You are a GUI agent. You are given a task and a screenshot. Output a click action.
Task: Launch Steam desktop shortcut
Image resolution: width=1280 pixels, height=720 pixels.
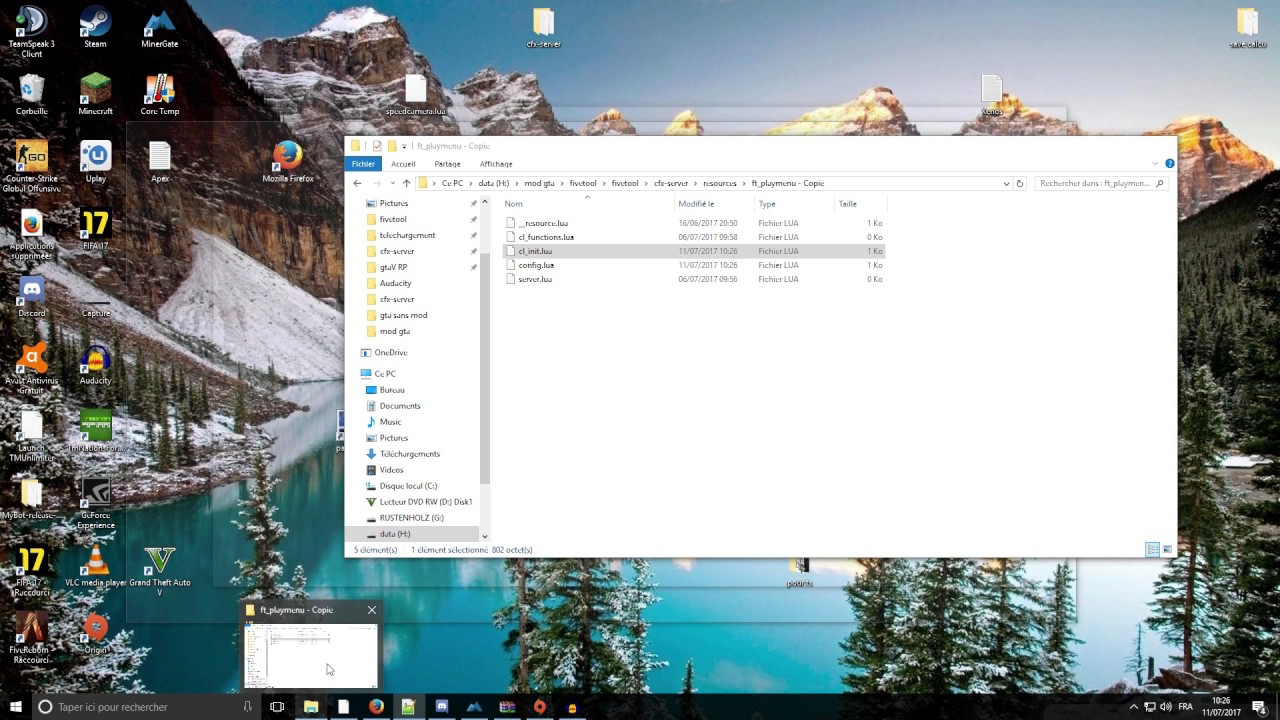[x=95, y=26]
